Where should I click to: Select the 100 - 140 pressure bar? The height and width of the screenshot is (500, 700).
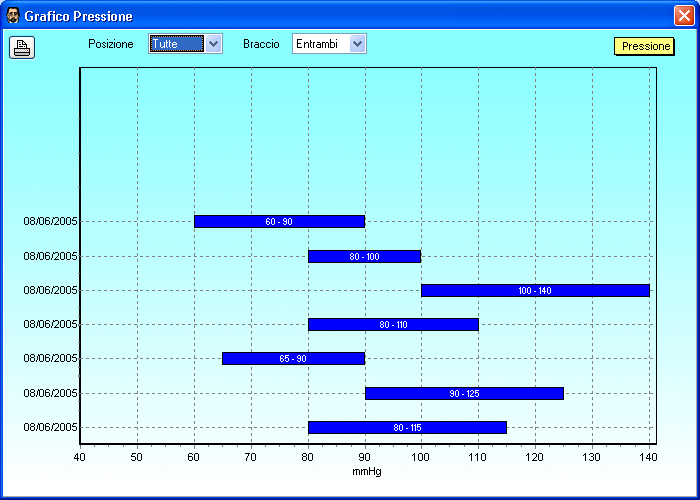point(535,291)
